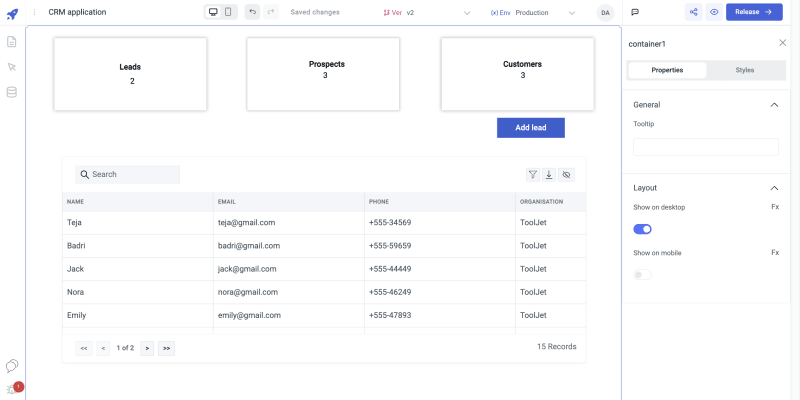Click the Teja name cell

(138, 223)
